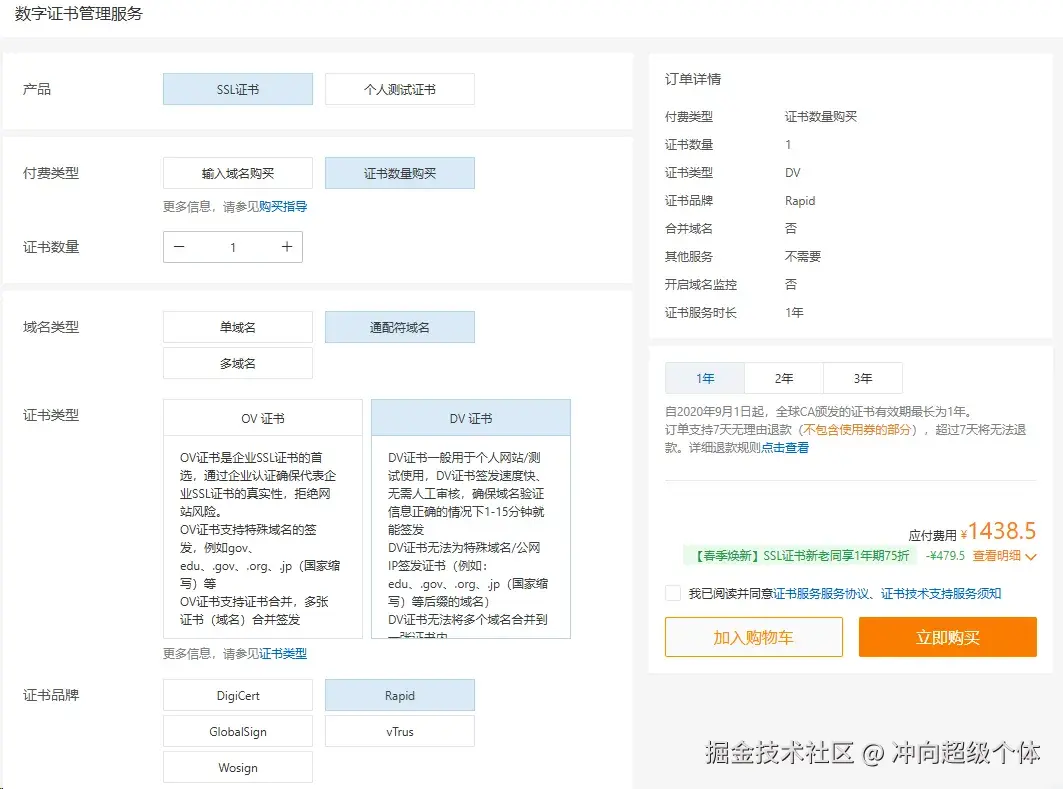The width and height of the screenshot is (1063, 789).
Task: Select the SSL证书 product option
Action: pos(238,89)
